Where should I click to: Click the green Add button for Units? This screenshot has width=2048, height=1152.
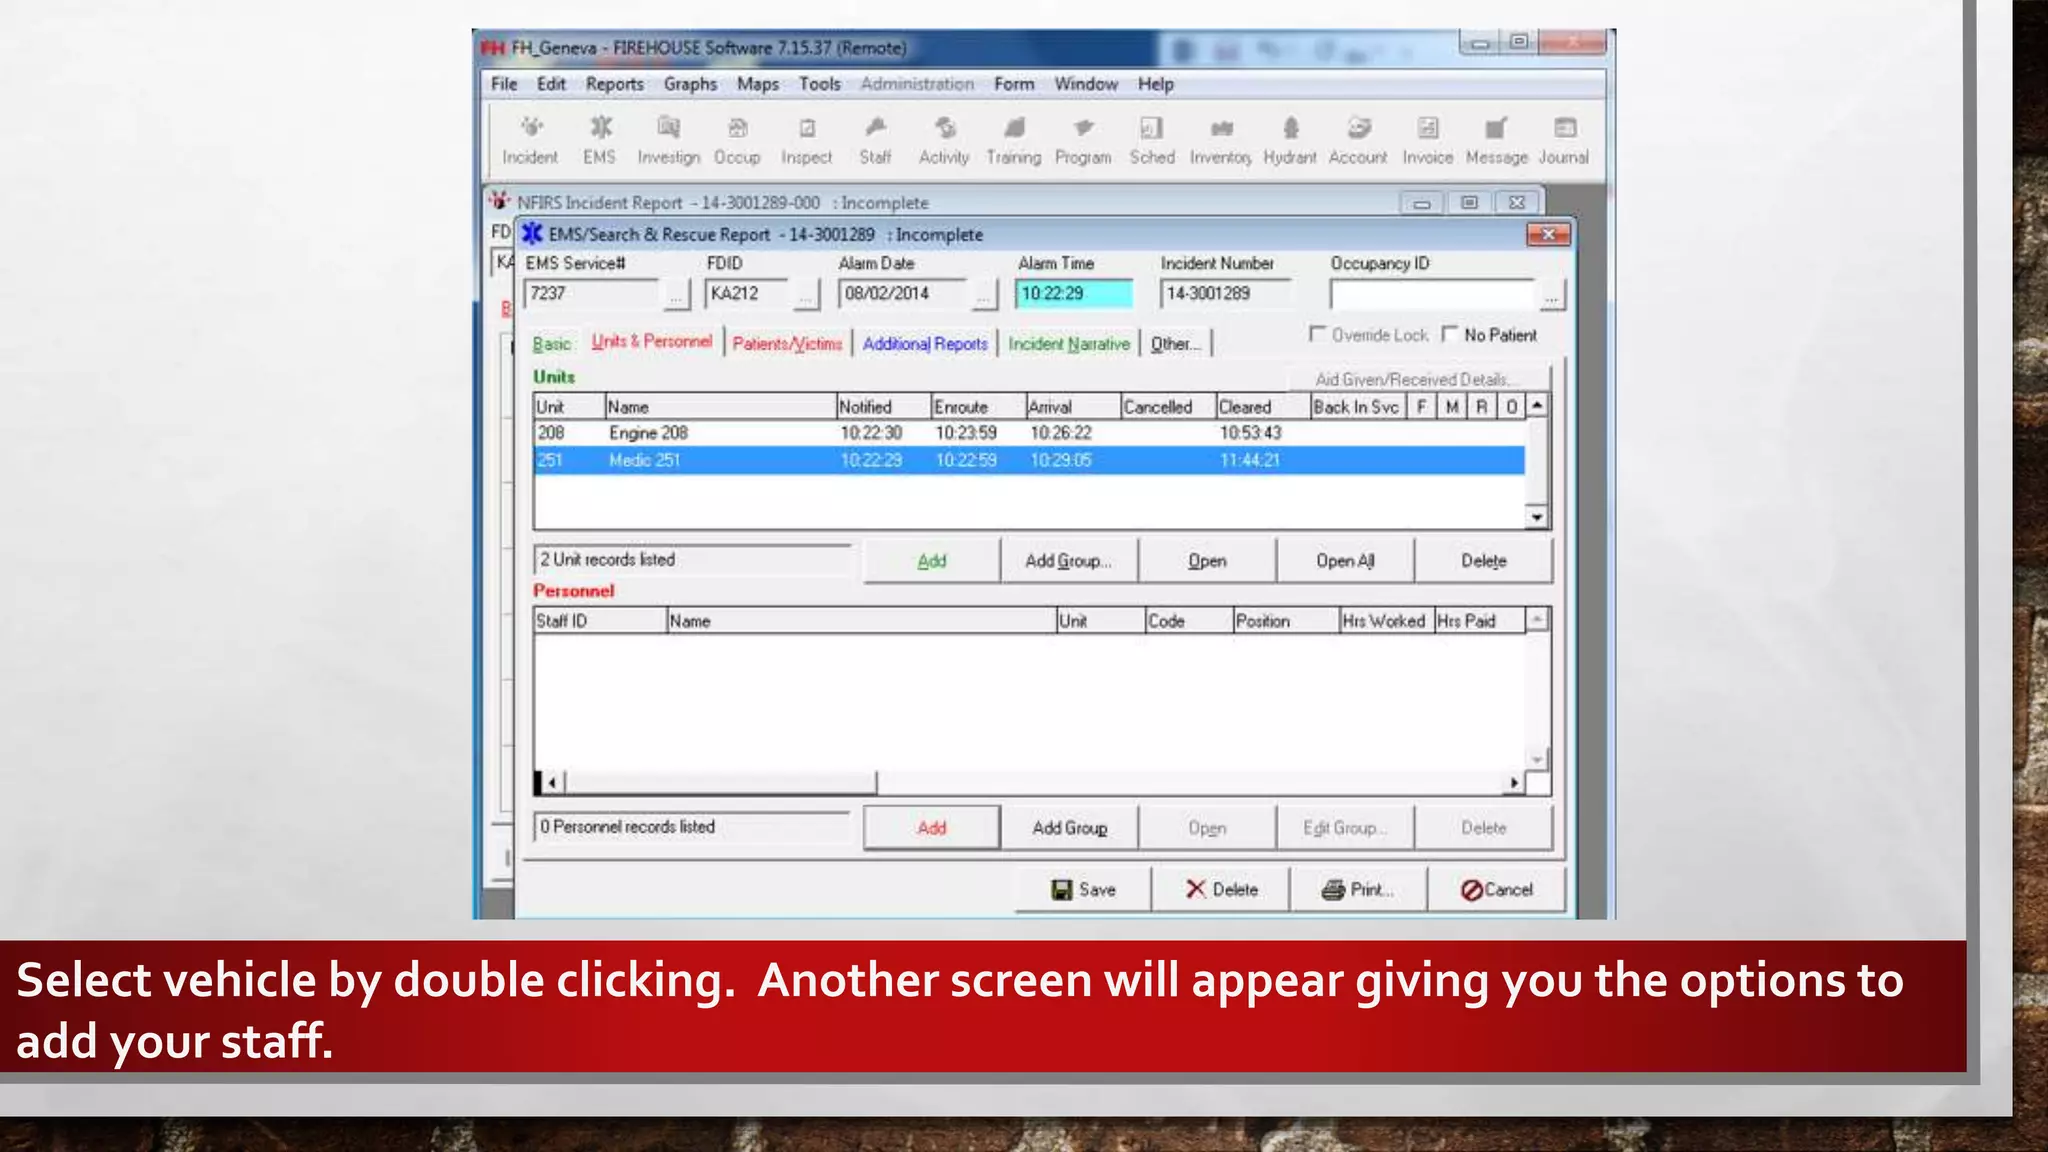(x=932, y=561)
